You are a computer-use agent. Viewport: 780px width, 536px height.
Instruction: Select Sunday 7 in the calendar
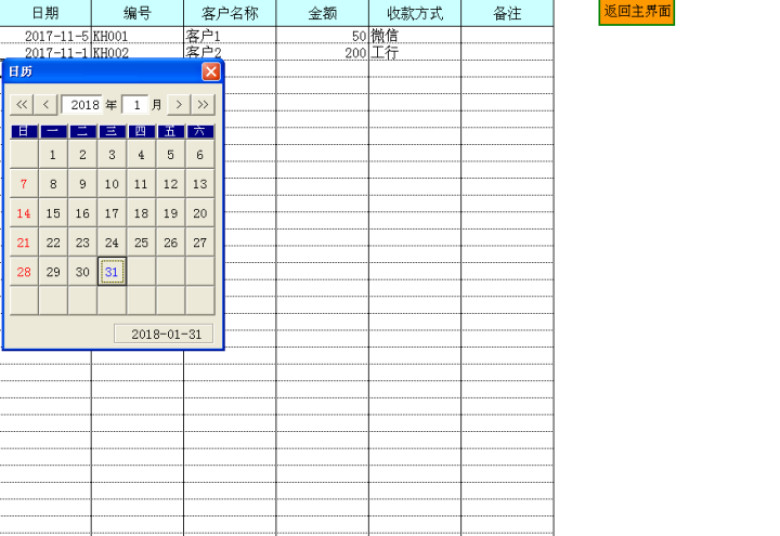point(23,184)
